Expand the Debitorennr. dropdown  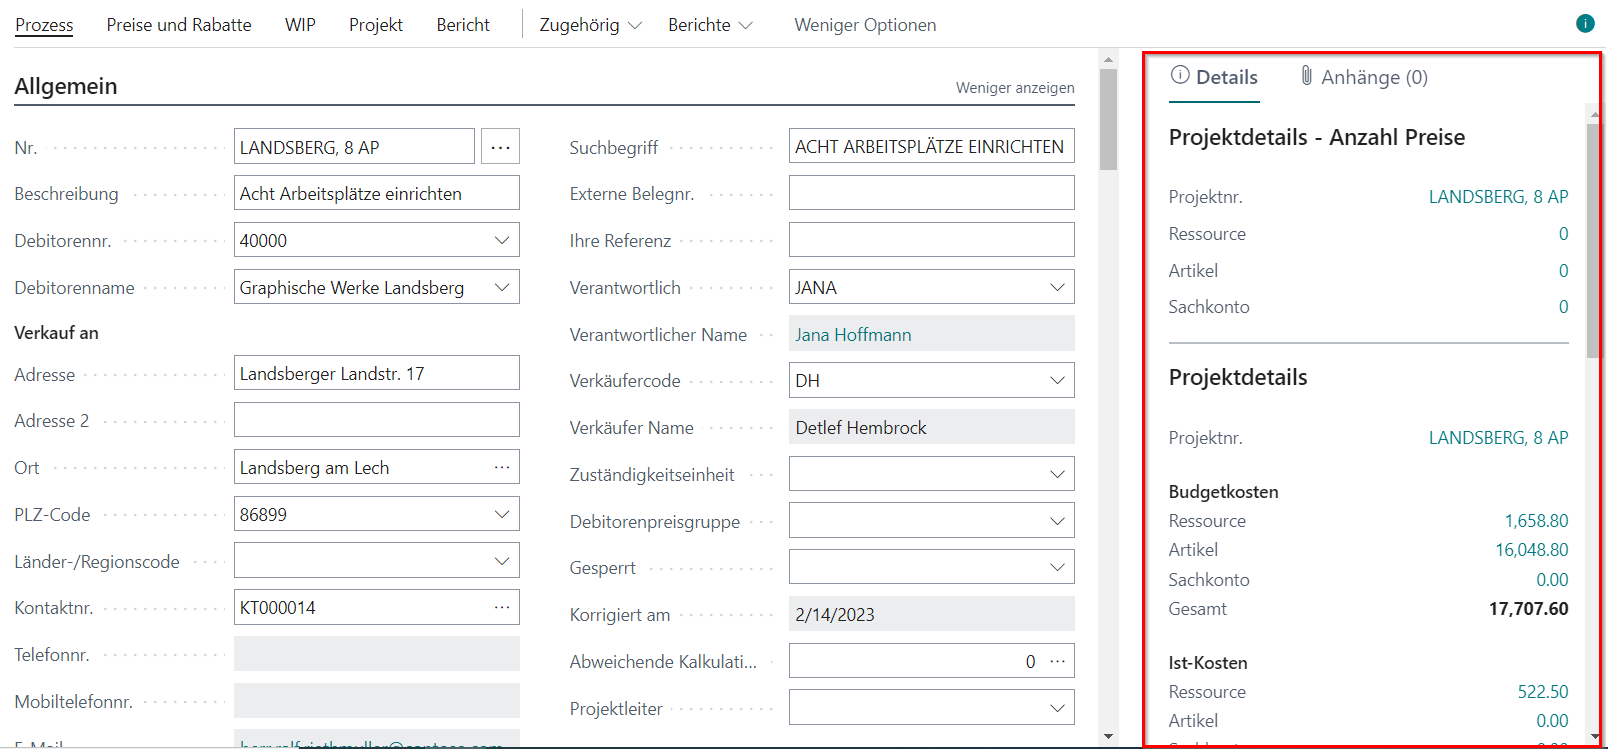pyautogui.click(x=501, y=240)
